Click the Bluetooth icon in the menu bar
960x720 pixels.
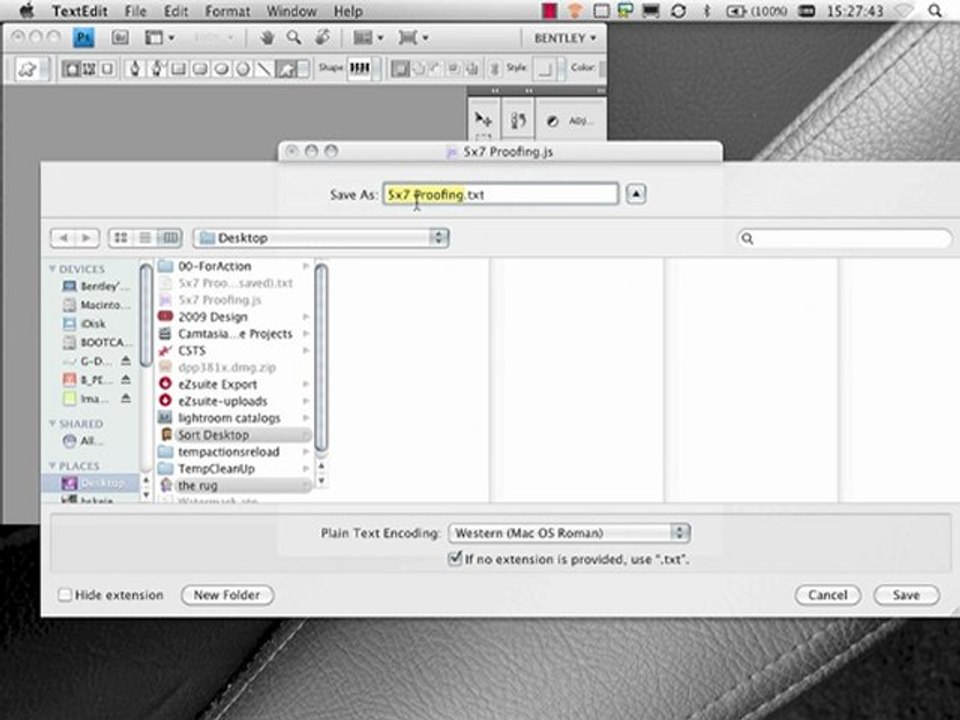tap(706, 10)
